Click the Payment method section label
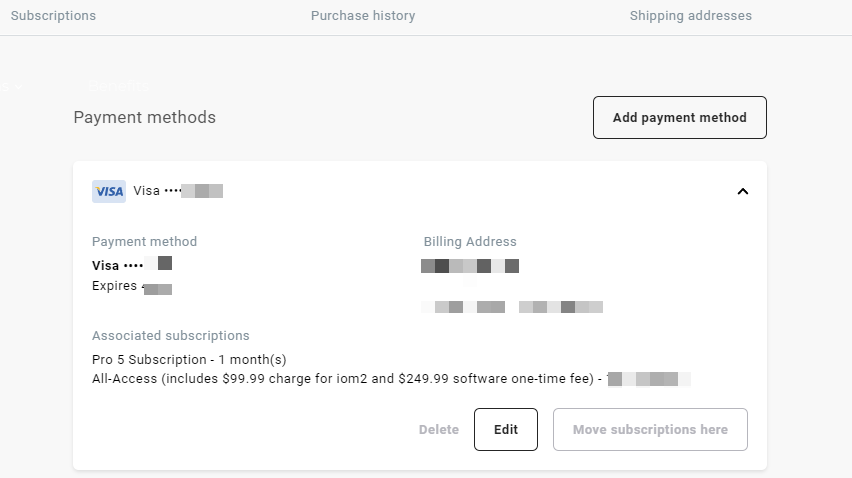The height and width of the screenshot is (478, 852). 145,242
